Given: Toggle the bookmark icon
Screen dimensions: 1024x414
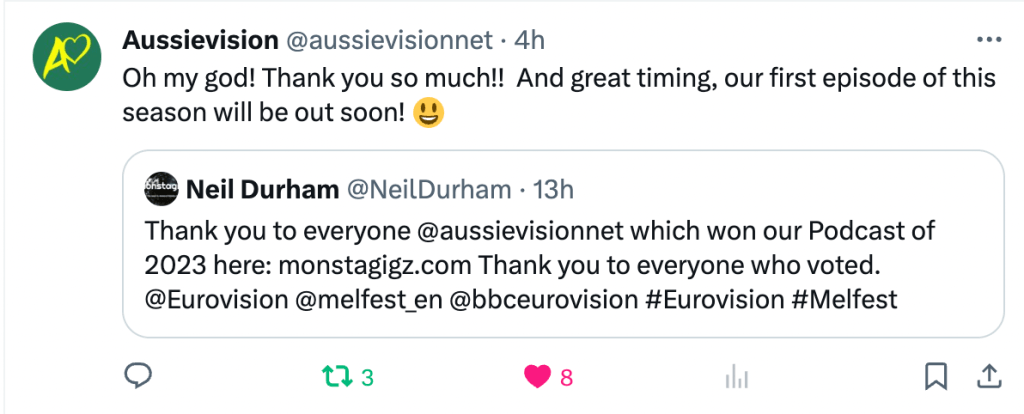Looking at the screenshot, I should click(x=935, y=376).
